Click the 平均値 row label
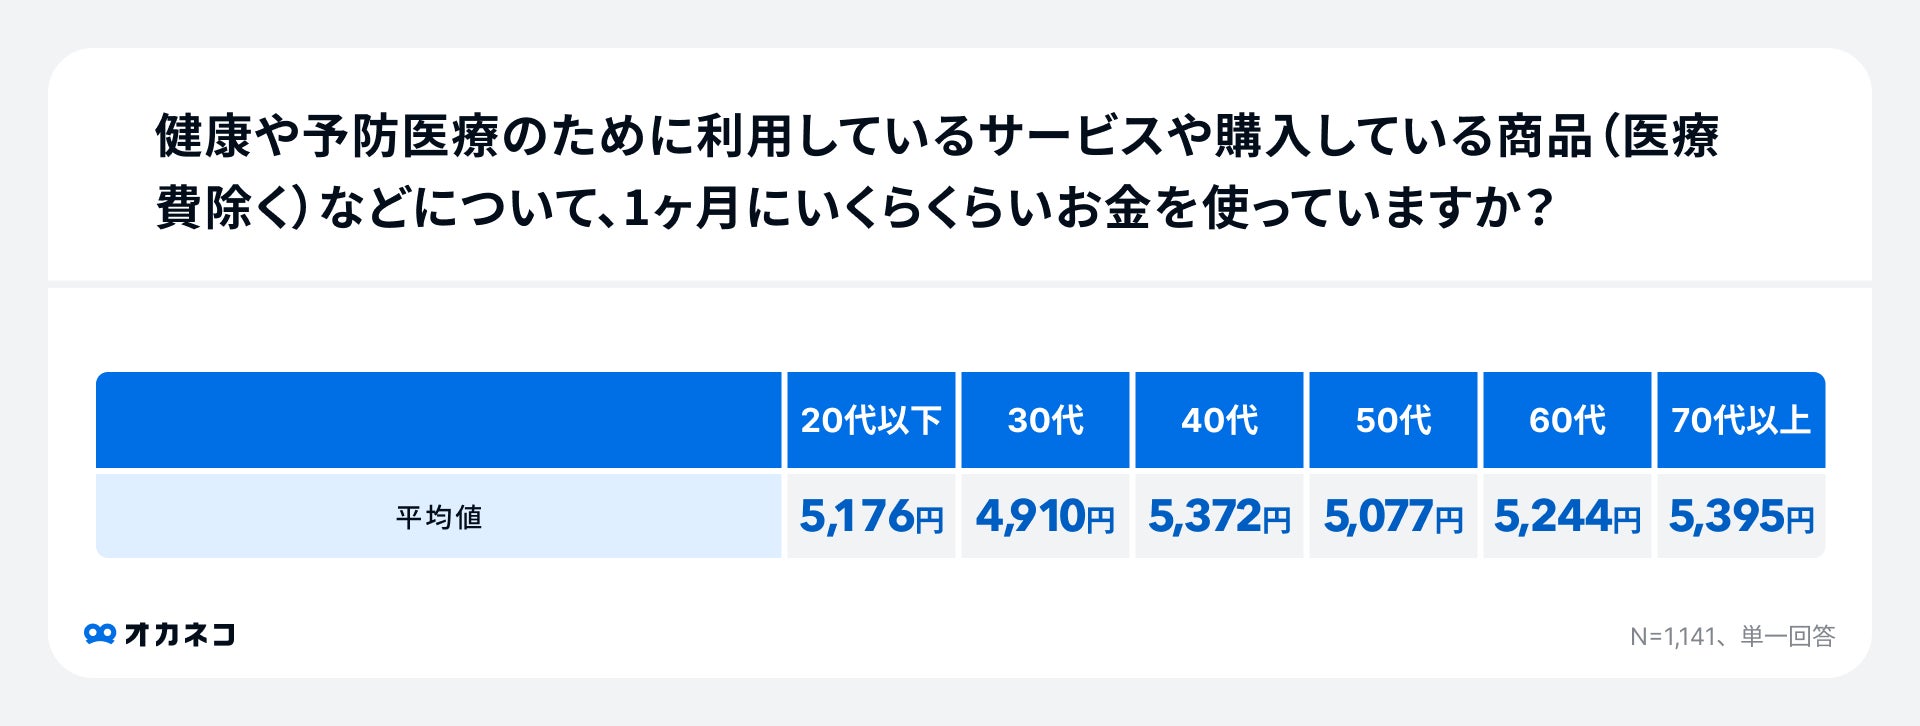 coord(438,516)
